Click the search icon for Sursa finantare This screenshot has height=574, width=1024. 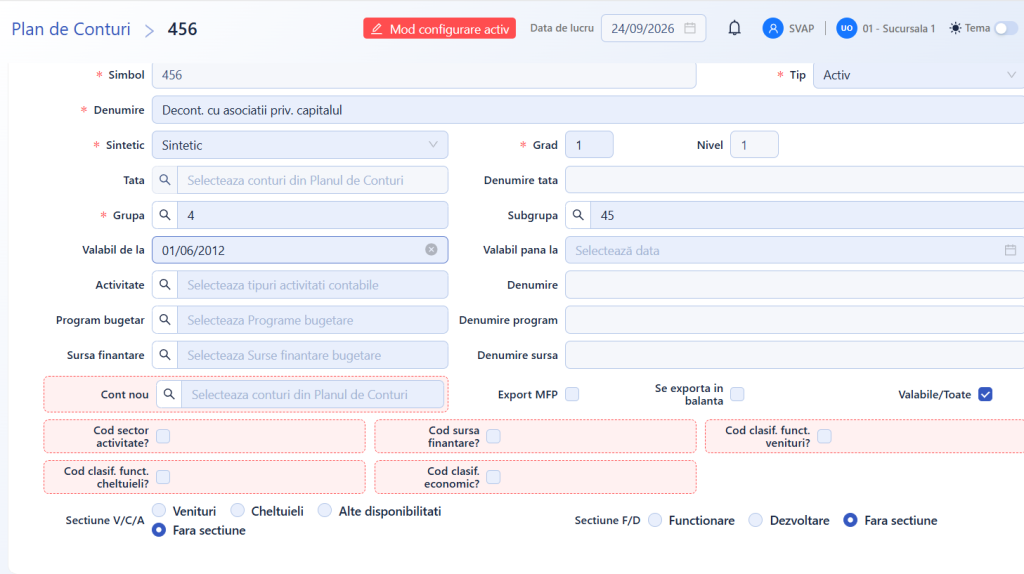(165, 355)
